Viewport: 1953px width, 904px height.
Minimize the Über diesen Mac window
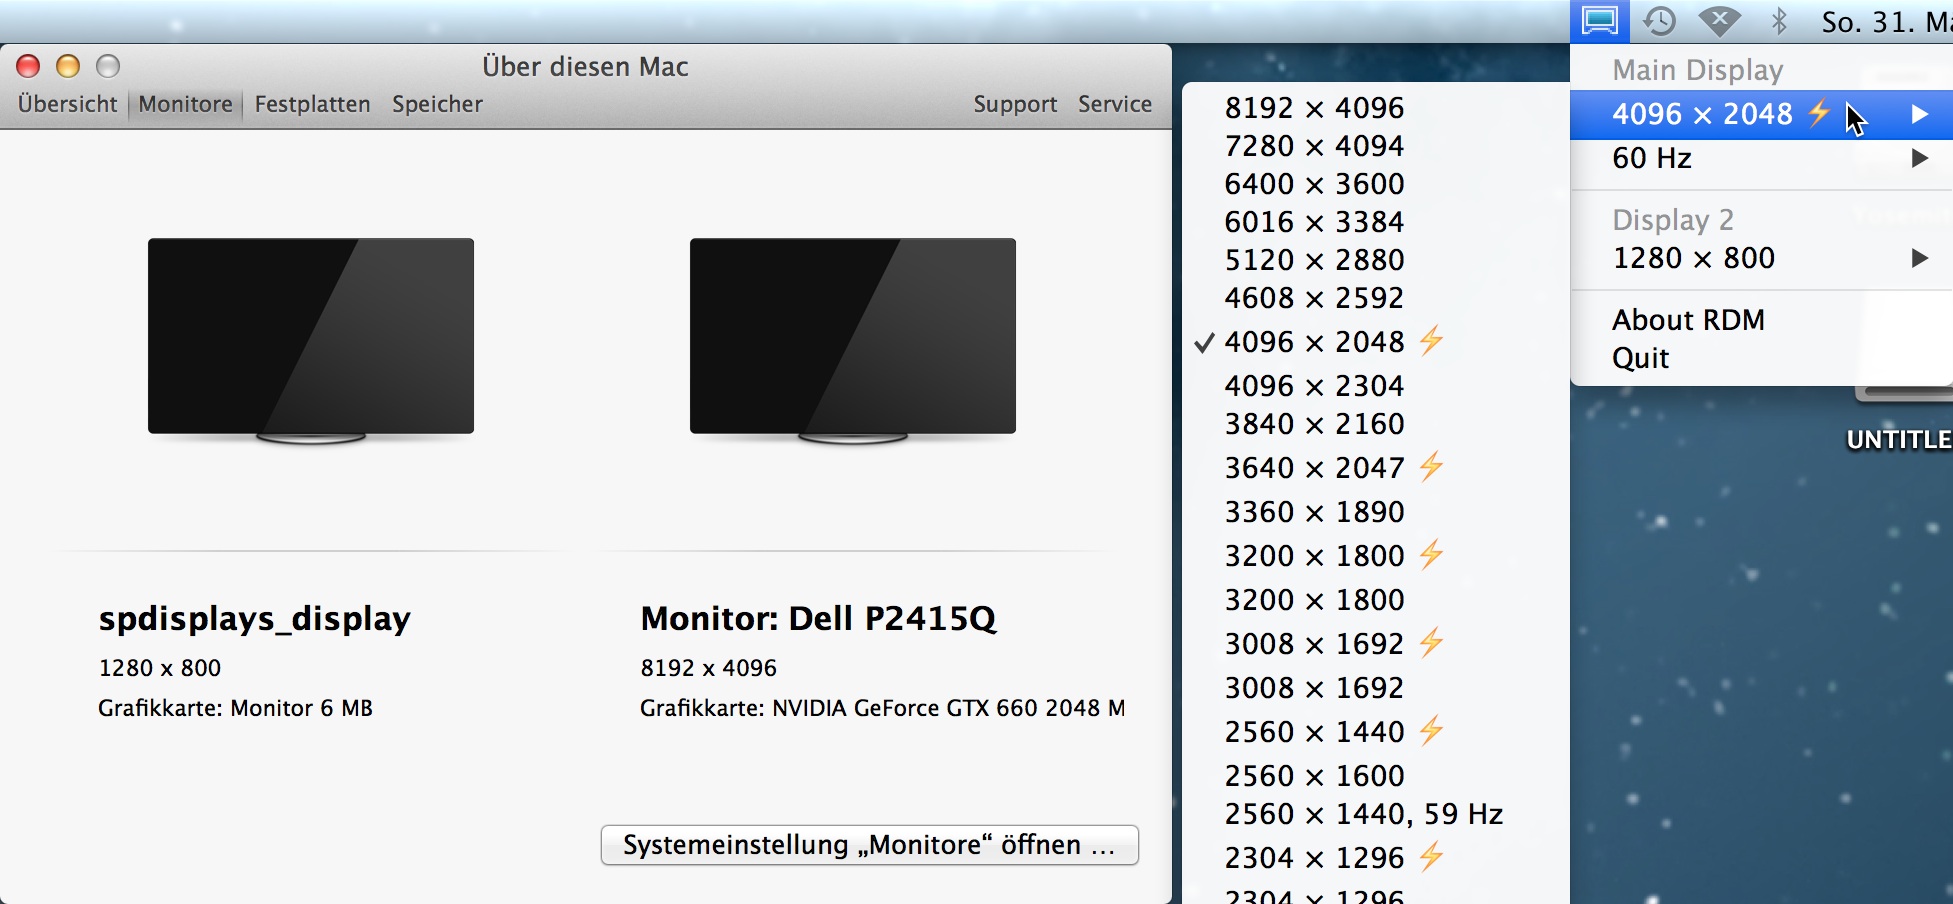pyautogui.click(x=68, y=66)
